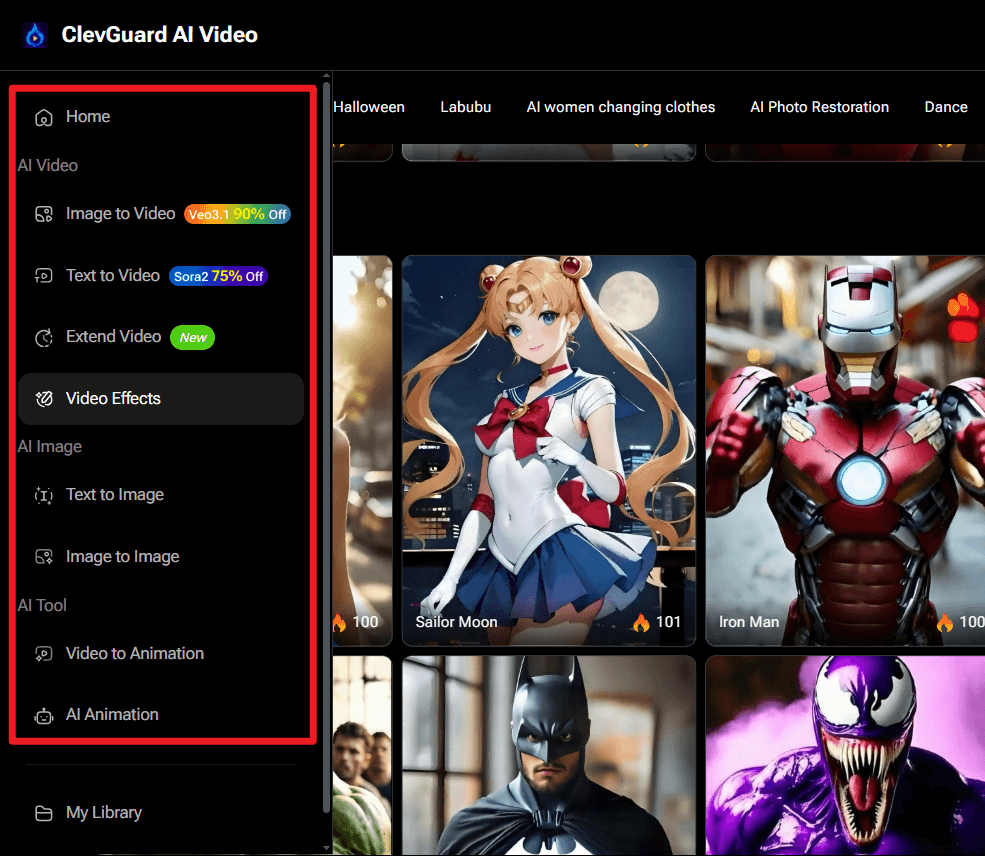
Task: Select the AI Photo Restoration category
Action: point(819,106)
